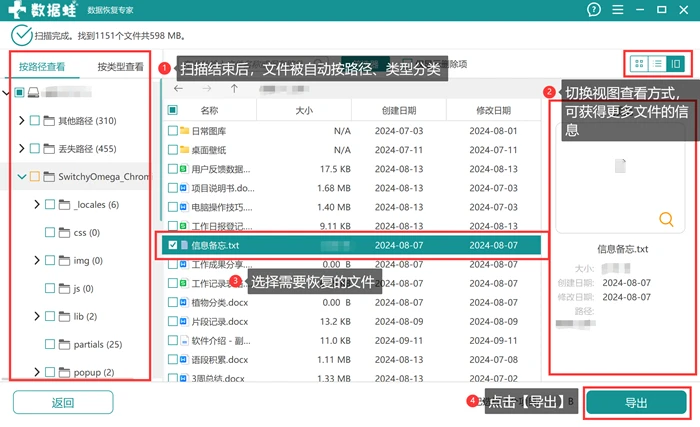Select the 按路径查看 tab
Image resolution: width=700 pixels, height=427 pixels.
(x=42, y=67)
